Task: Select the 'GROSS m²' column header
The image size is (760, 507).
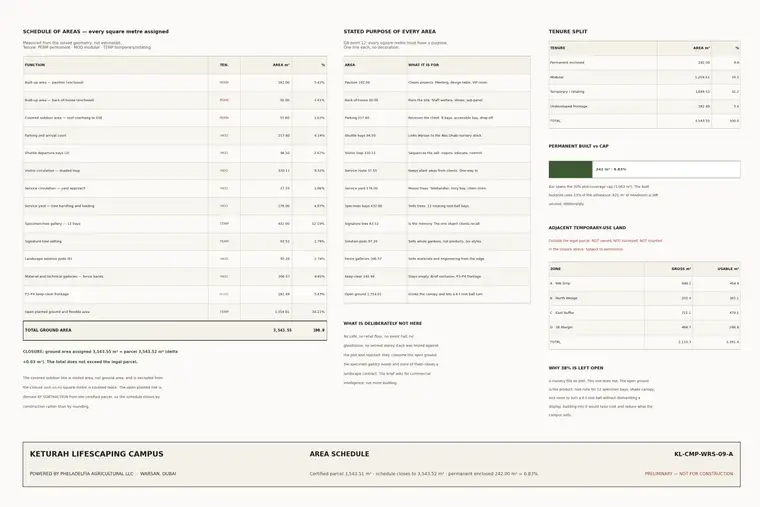Action: [681, 269]
